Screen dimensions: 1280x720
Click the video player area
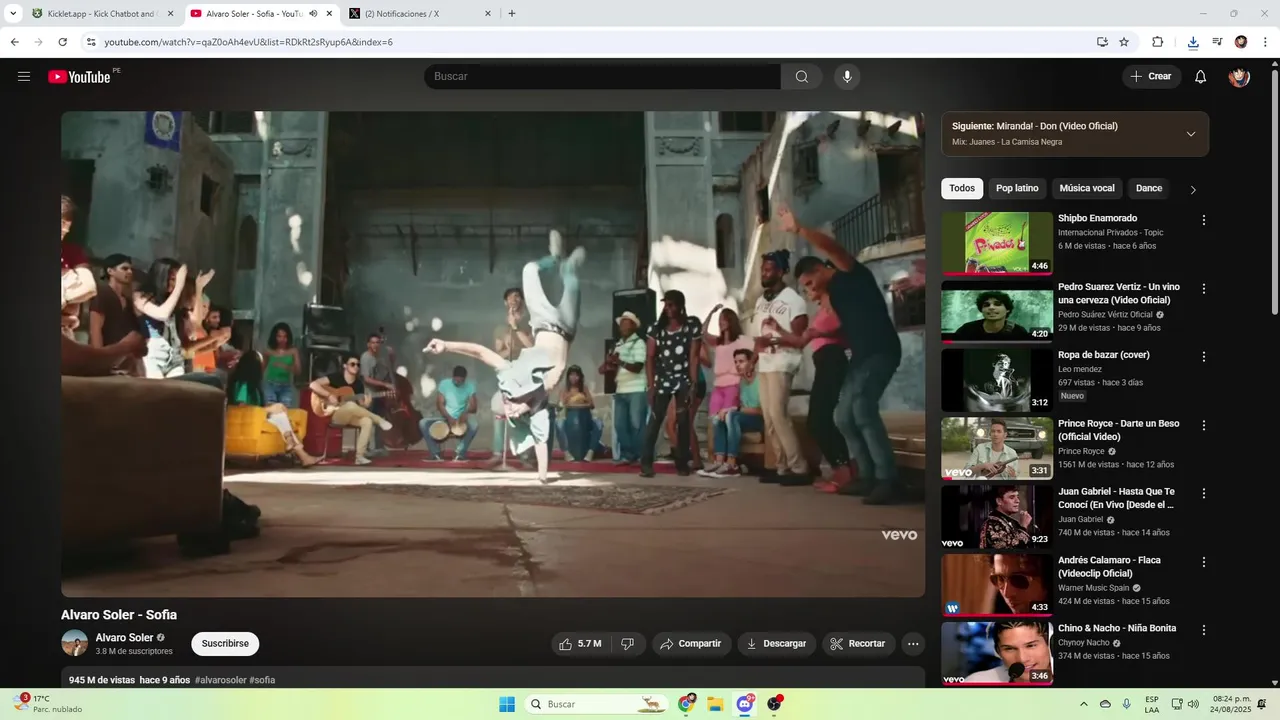493,354
